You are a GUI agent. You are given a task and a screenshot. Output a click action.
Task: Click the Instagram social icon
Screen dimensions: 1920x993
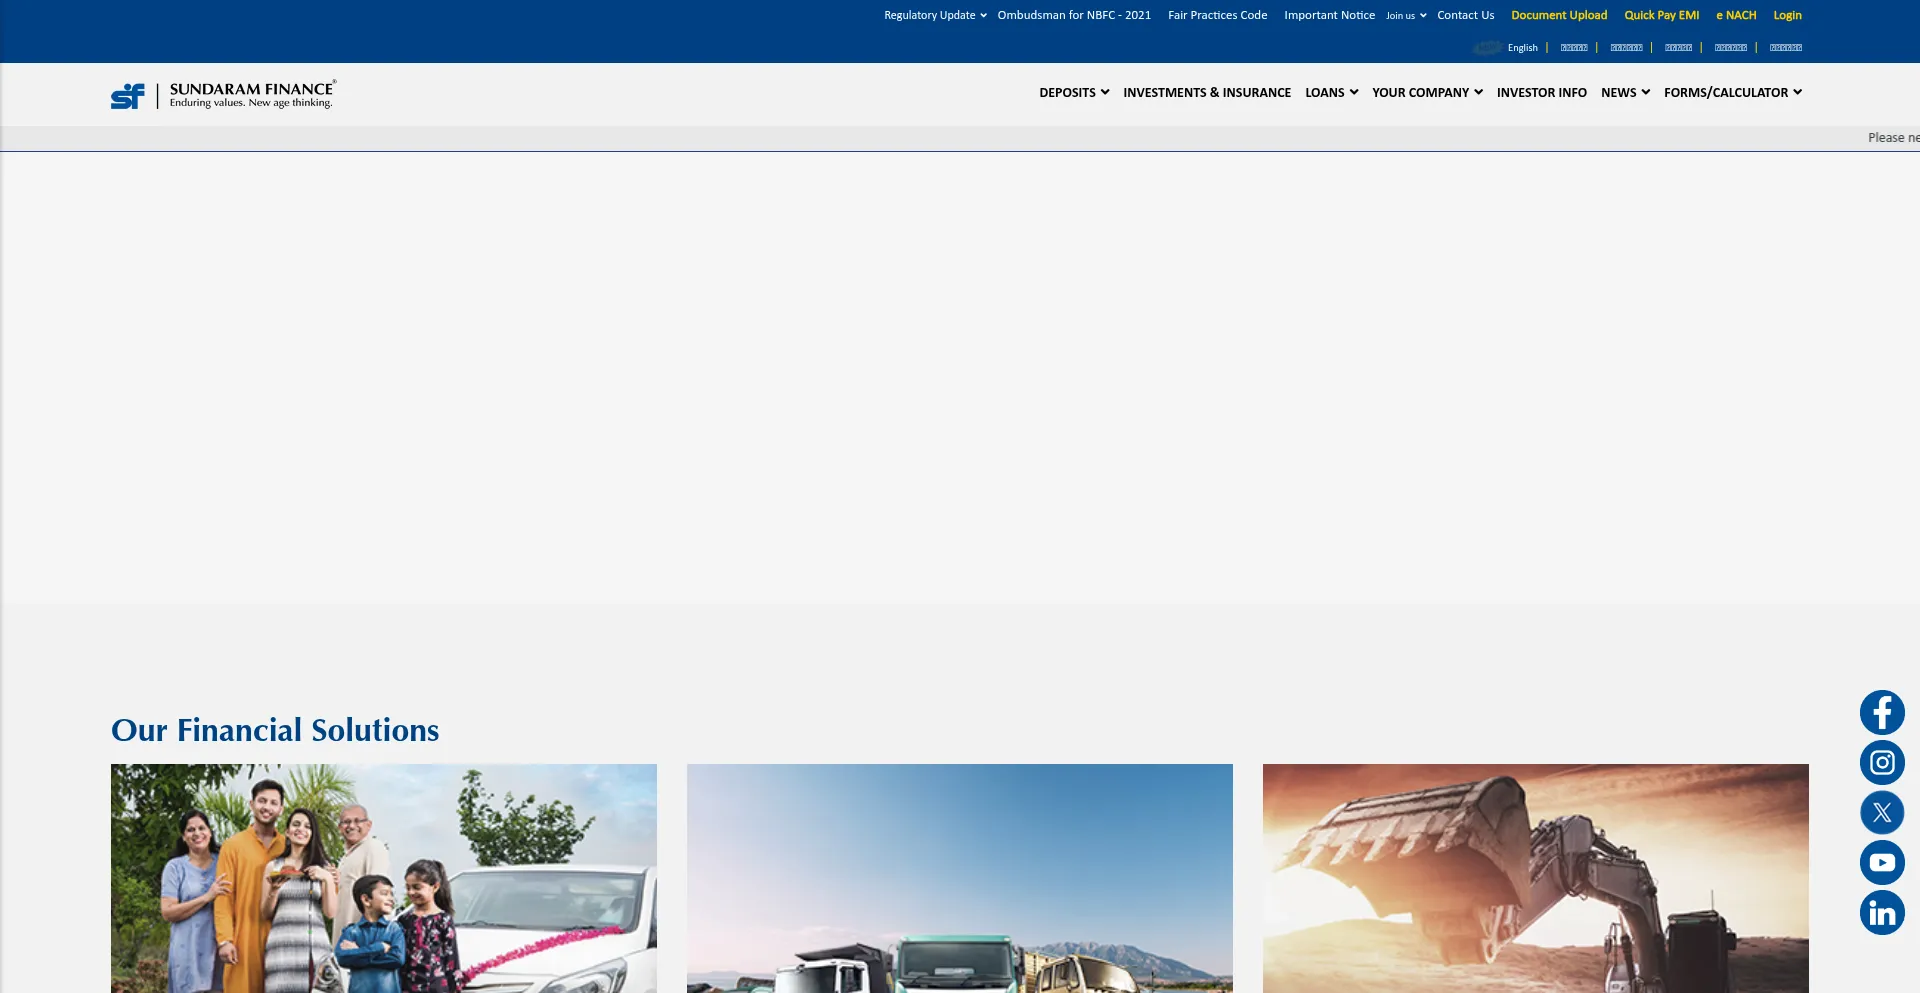[1882, 762]
